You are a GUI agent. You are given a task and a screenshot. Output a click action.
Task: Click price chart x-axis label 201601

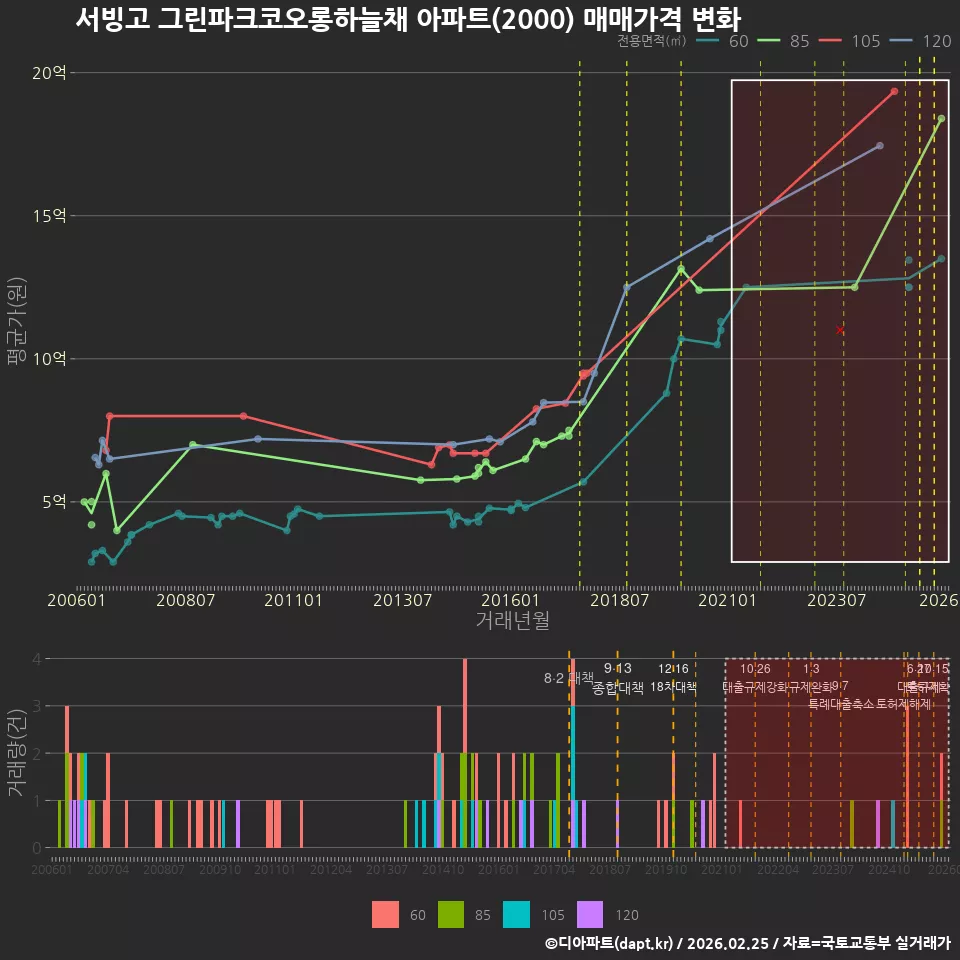(x=510, y=600)
